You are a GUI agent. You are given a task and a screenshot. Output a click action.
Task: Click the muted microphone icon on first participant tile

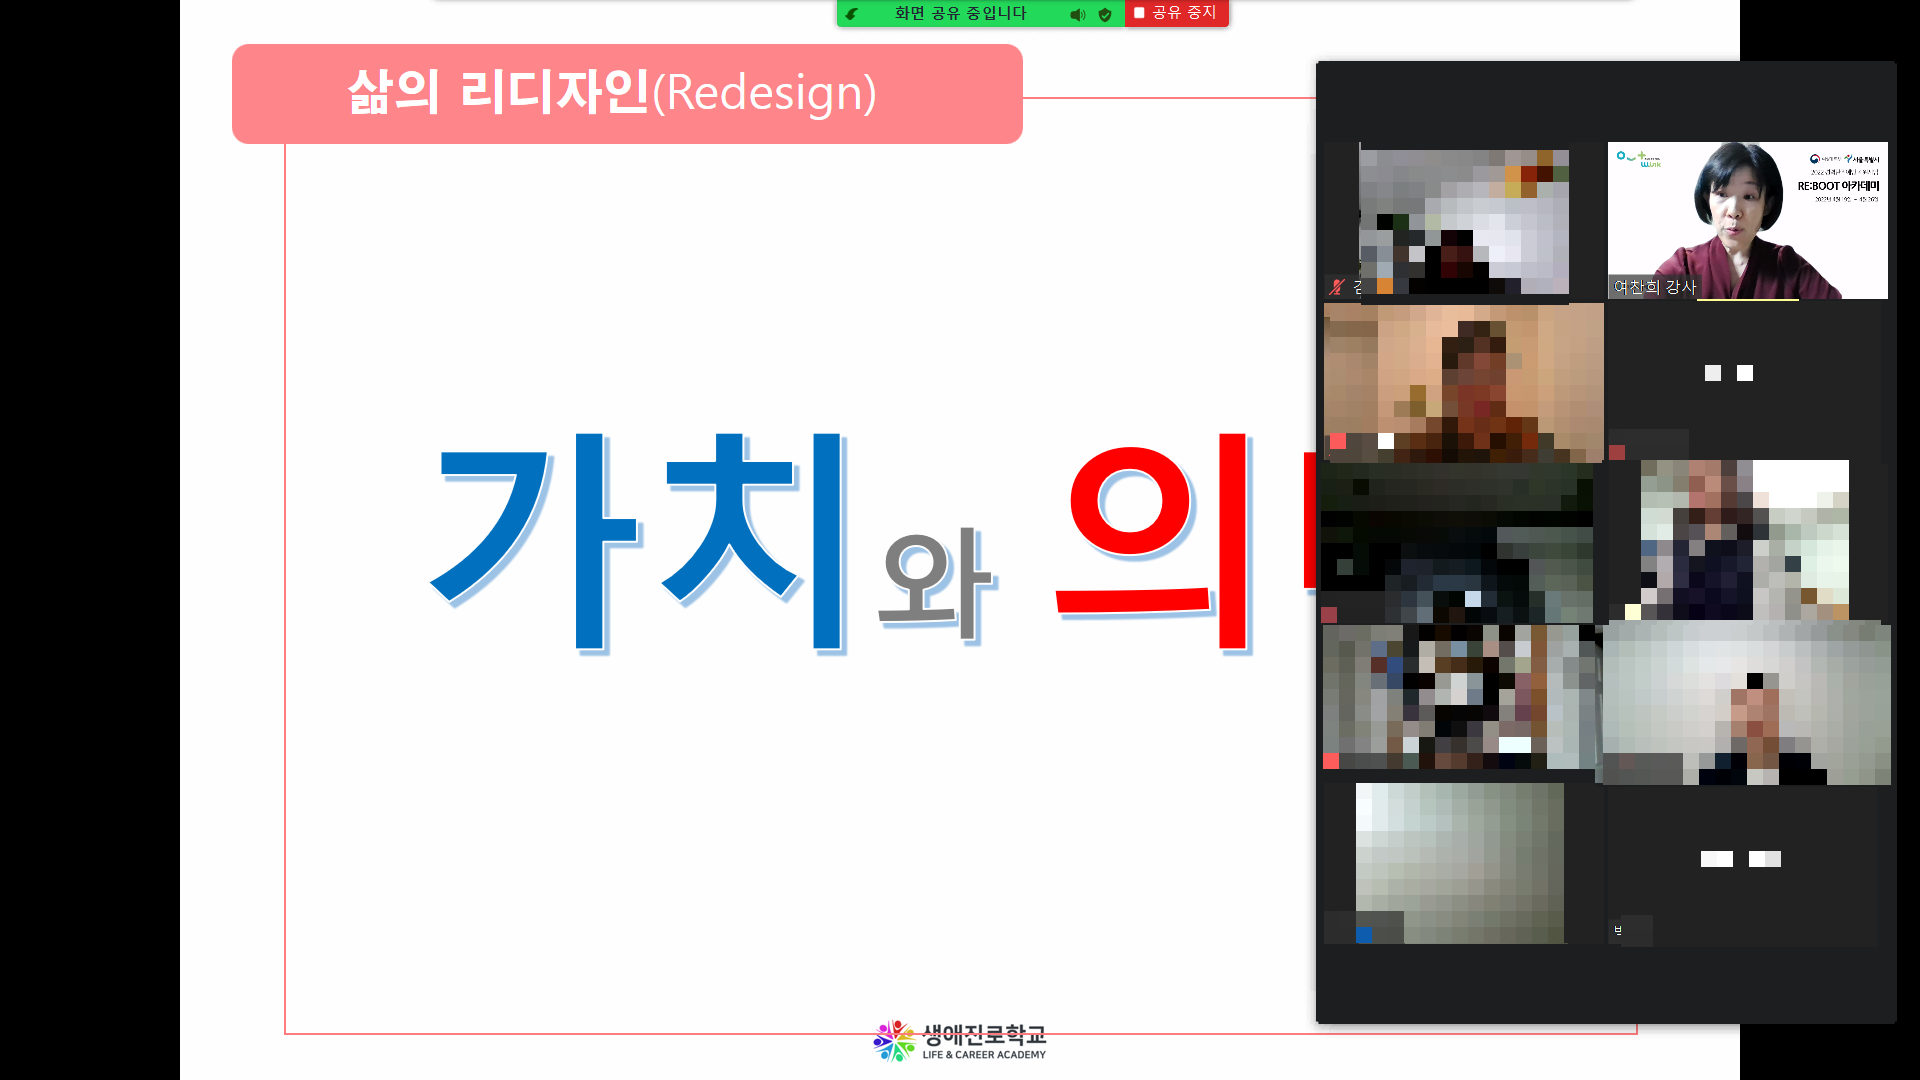(1337, 287)
